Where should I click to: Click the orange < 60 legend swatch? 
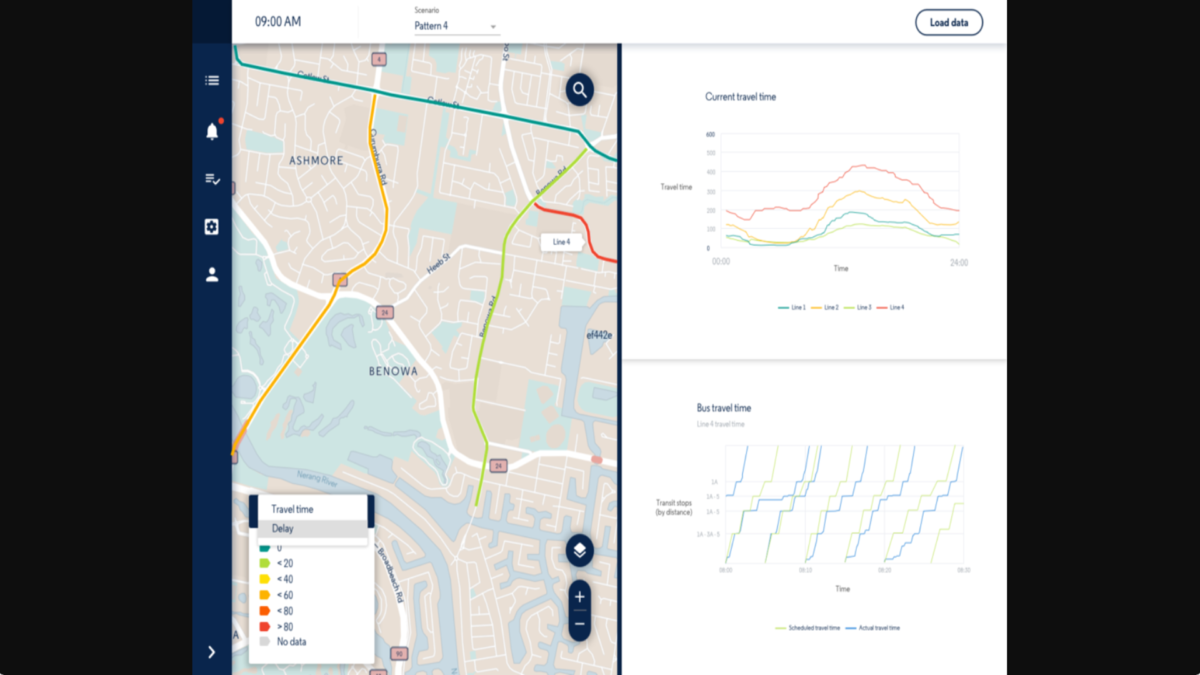pos(265,595)
